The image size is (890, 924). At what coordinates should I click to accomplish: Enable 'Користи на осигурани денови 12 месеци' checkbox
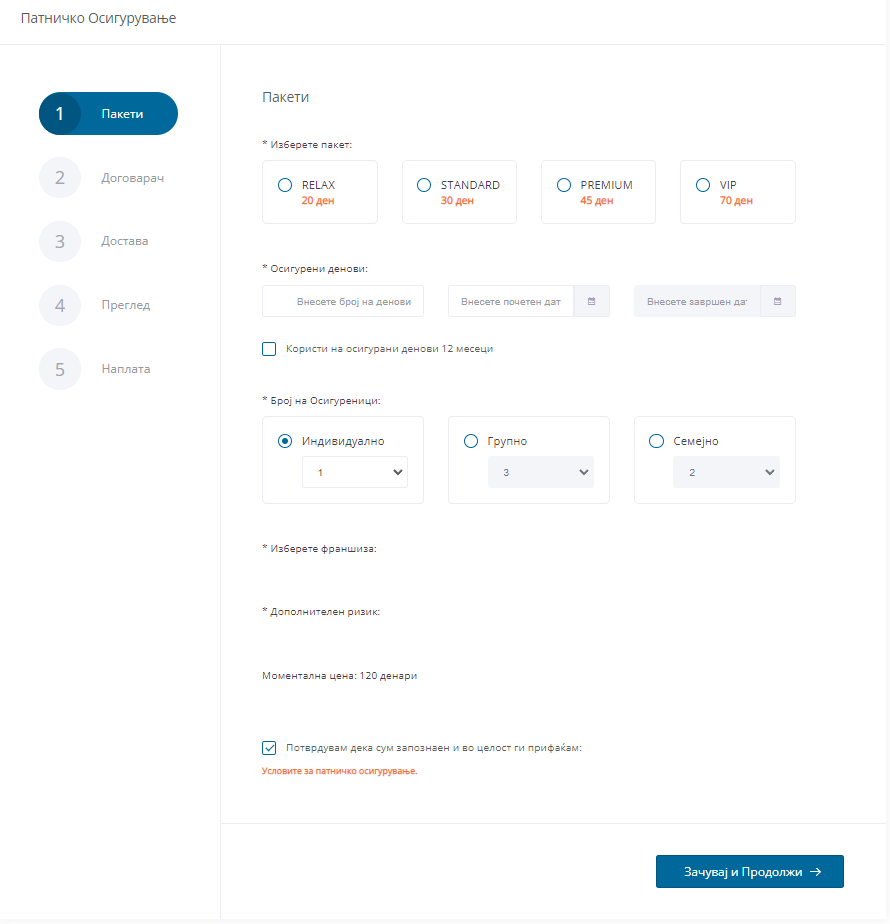[269, 349]
